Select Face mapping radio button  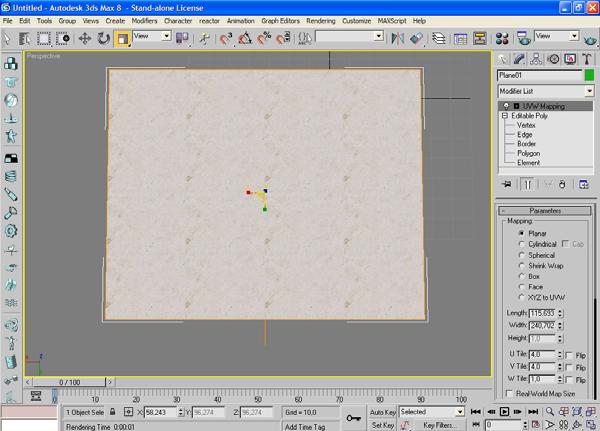pos(522,286)
